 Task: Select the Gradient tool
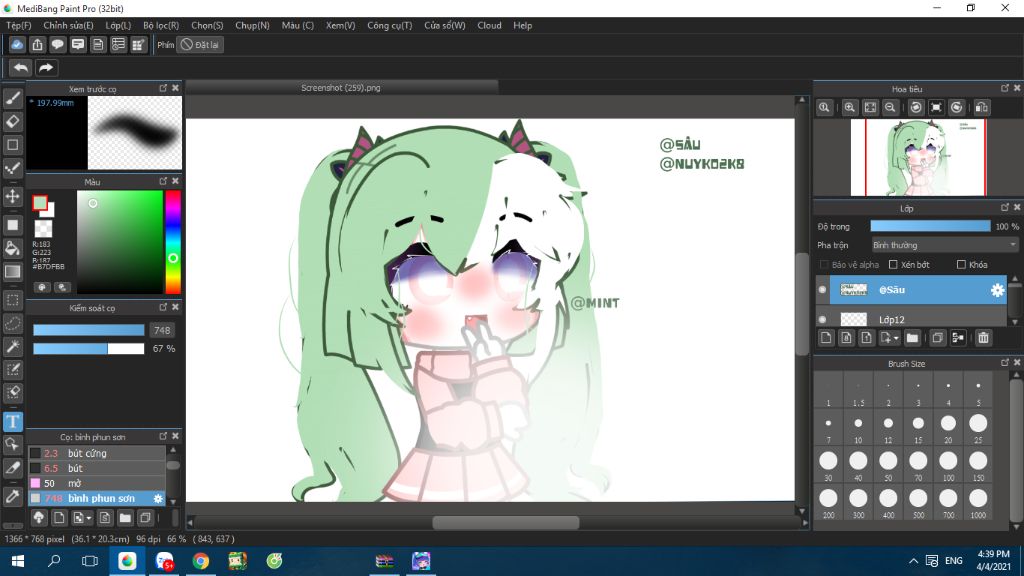click(12, 272)
